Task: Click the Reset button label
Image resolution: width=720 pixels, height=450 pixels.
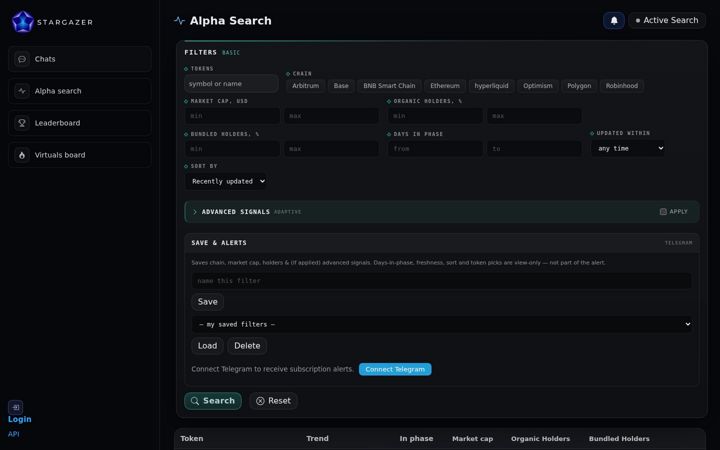Action: coord(279,401)
